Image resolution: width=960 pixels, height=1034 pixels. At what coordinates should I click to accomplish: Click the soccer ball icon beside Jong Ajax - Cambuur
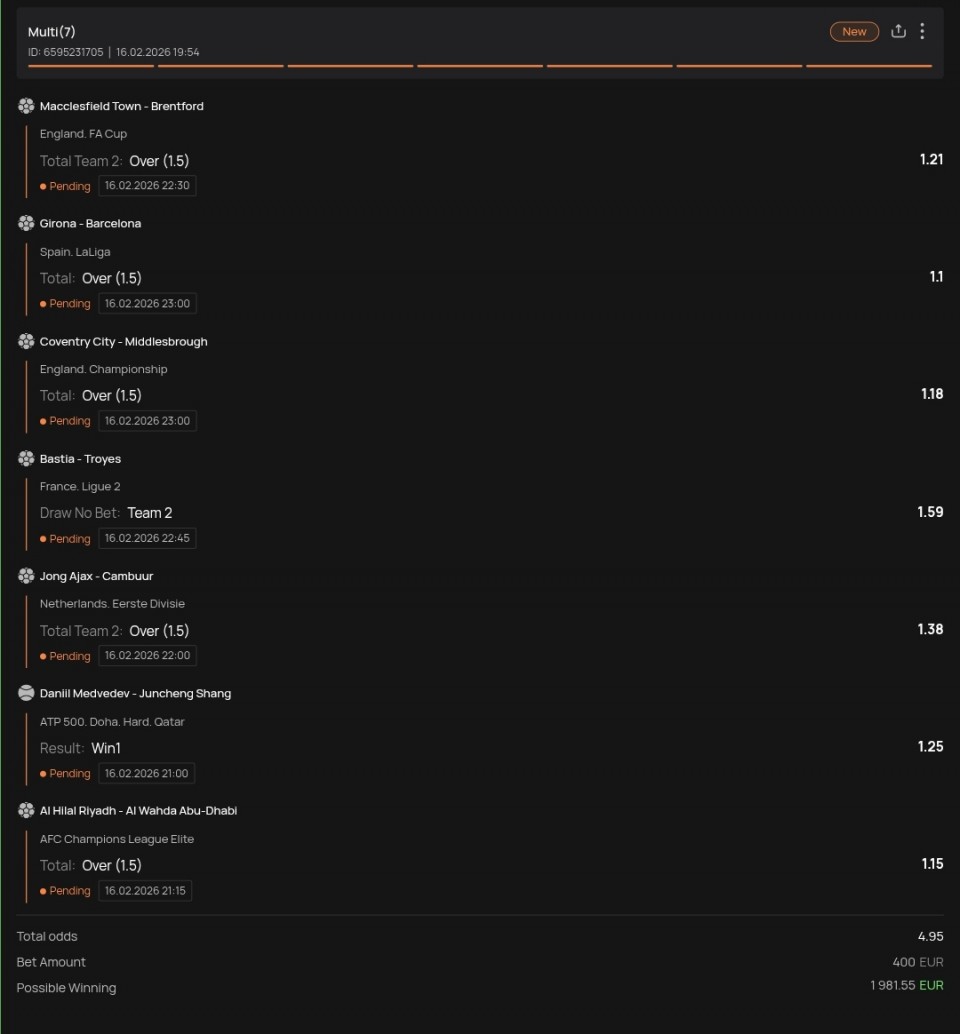click(x=26, y=576)
